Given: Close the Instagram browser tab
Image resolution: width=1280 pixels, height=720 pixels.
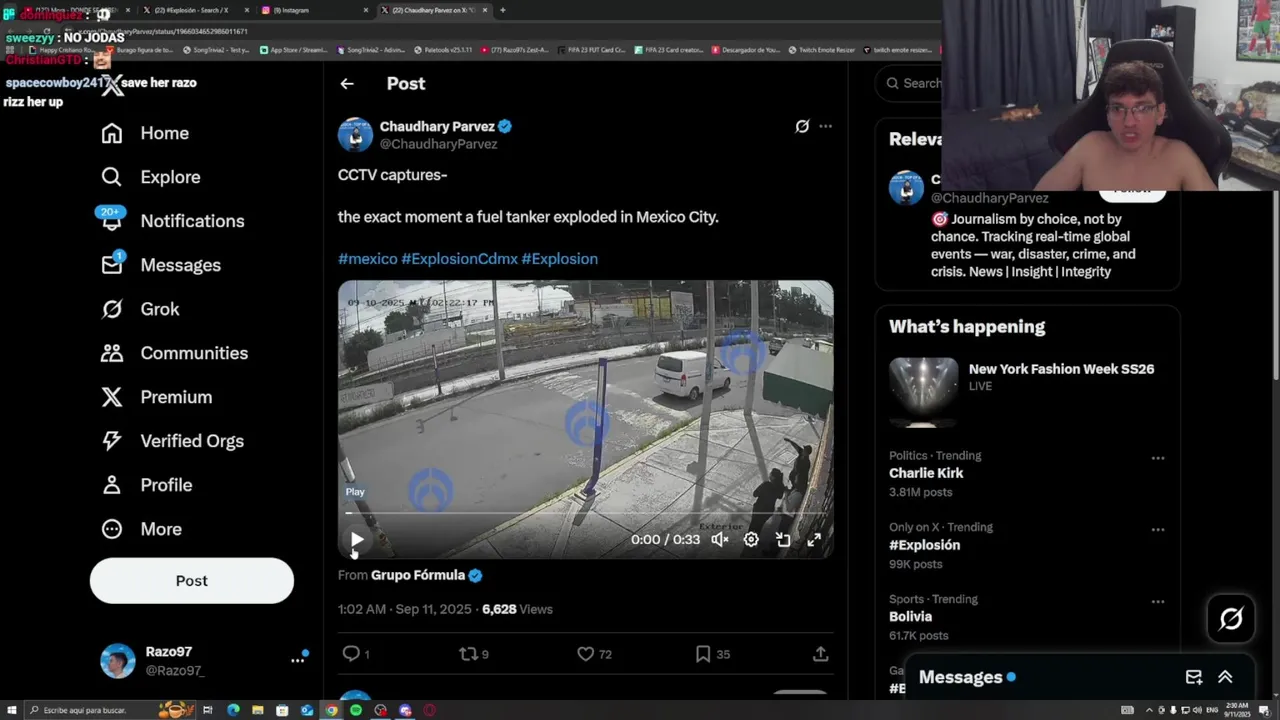Looking at the screenshot, I should click(365, 10).
